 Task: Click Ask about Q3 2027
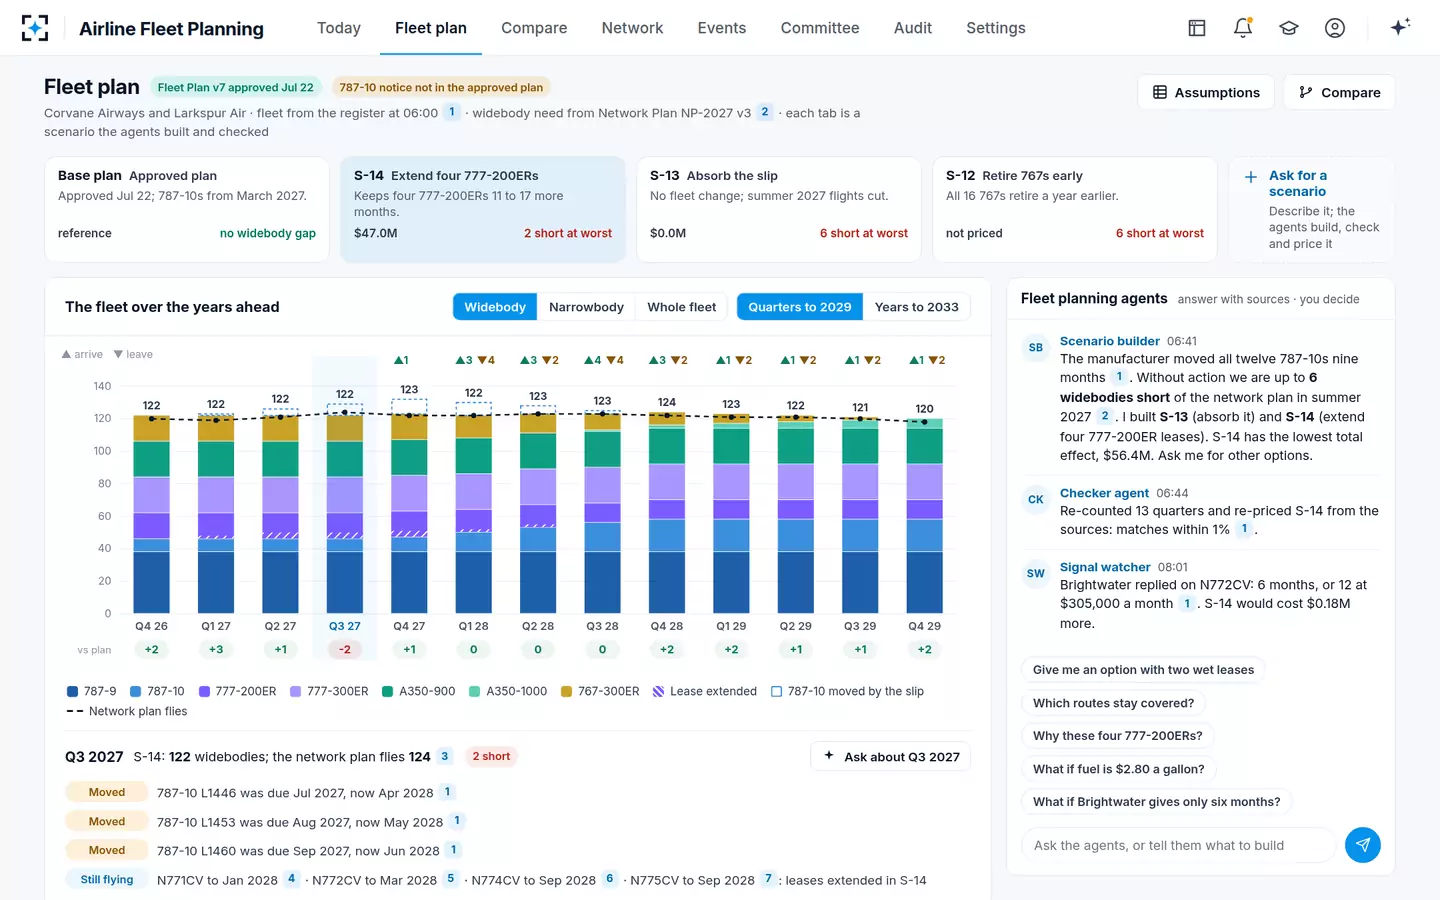coord(891,757)
